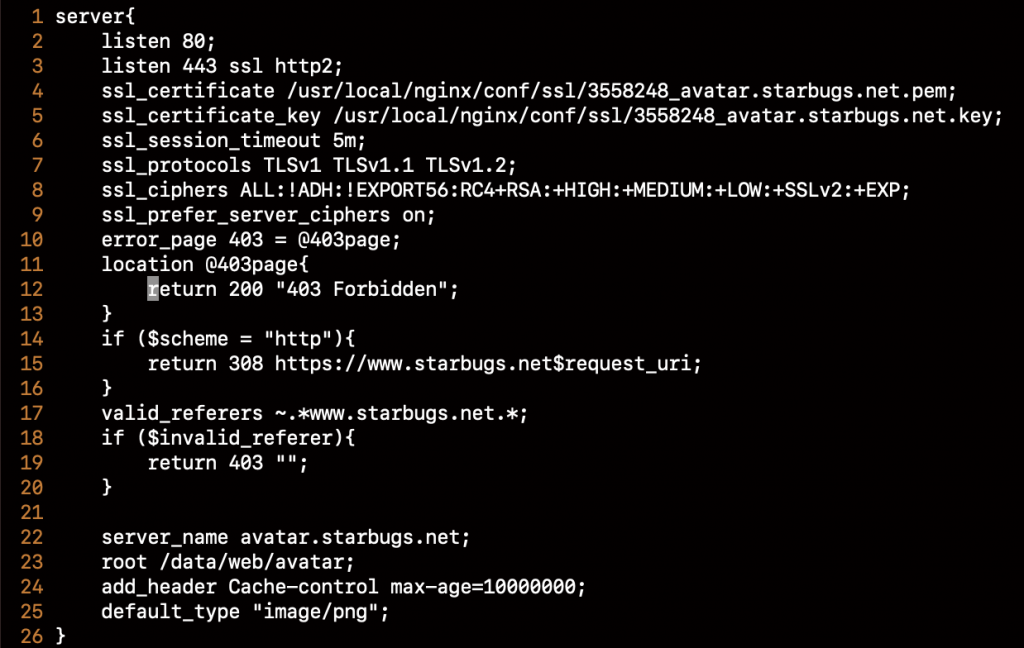
Task: Click the ssl_ciphers ALL:!ADH string
Action: click(575, 190)
